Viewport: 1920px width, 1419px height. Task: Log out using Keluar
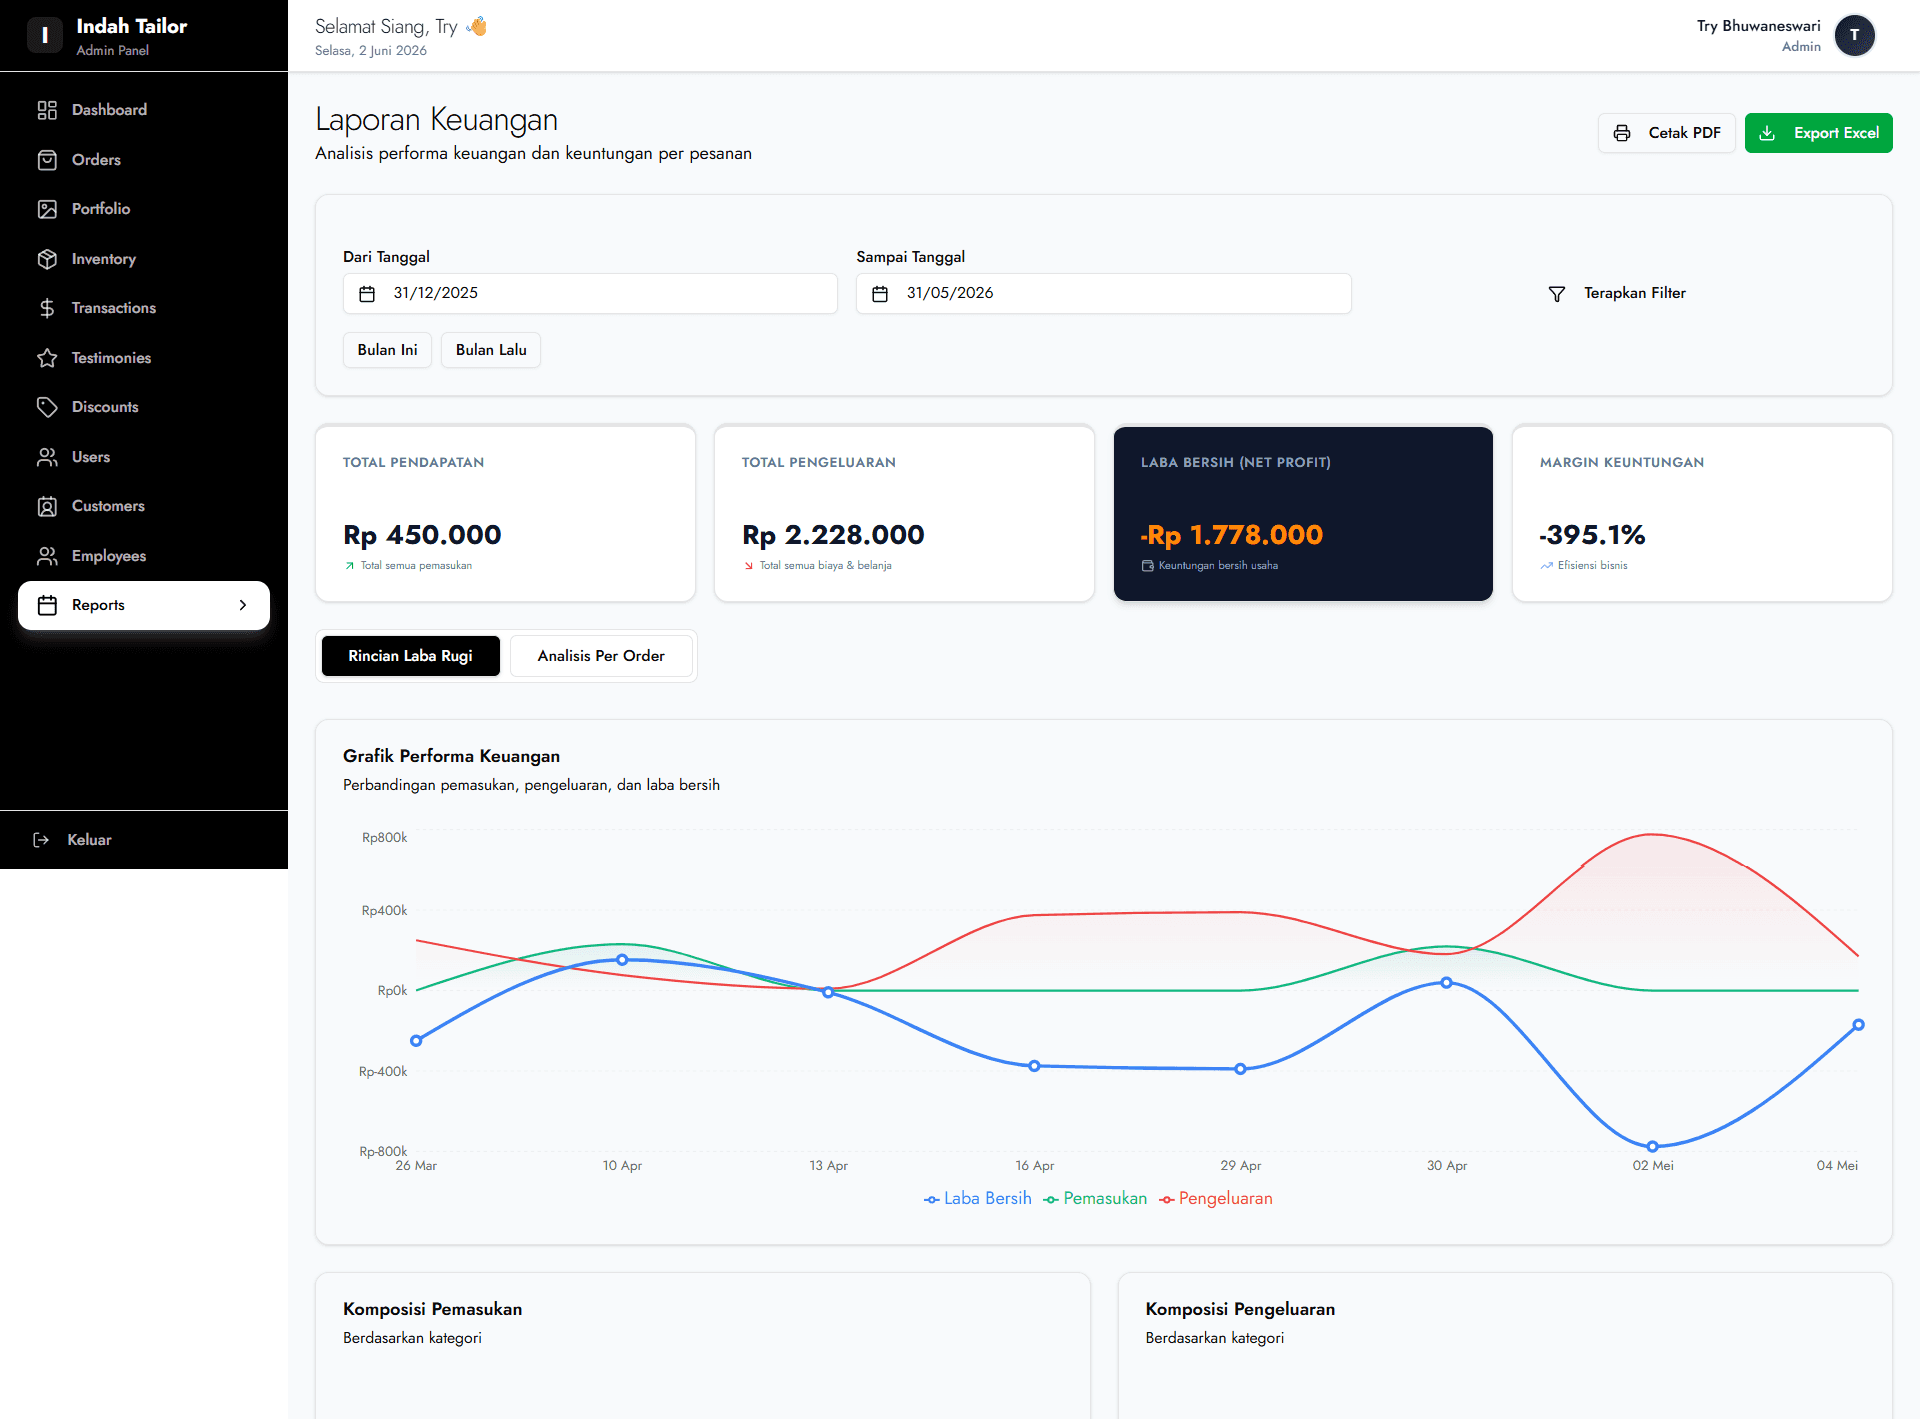(144, 840)
